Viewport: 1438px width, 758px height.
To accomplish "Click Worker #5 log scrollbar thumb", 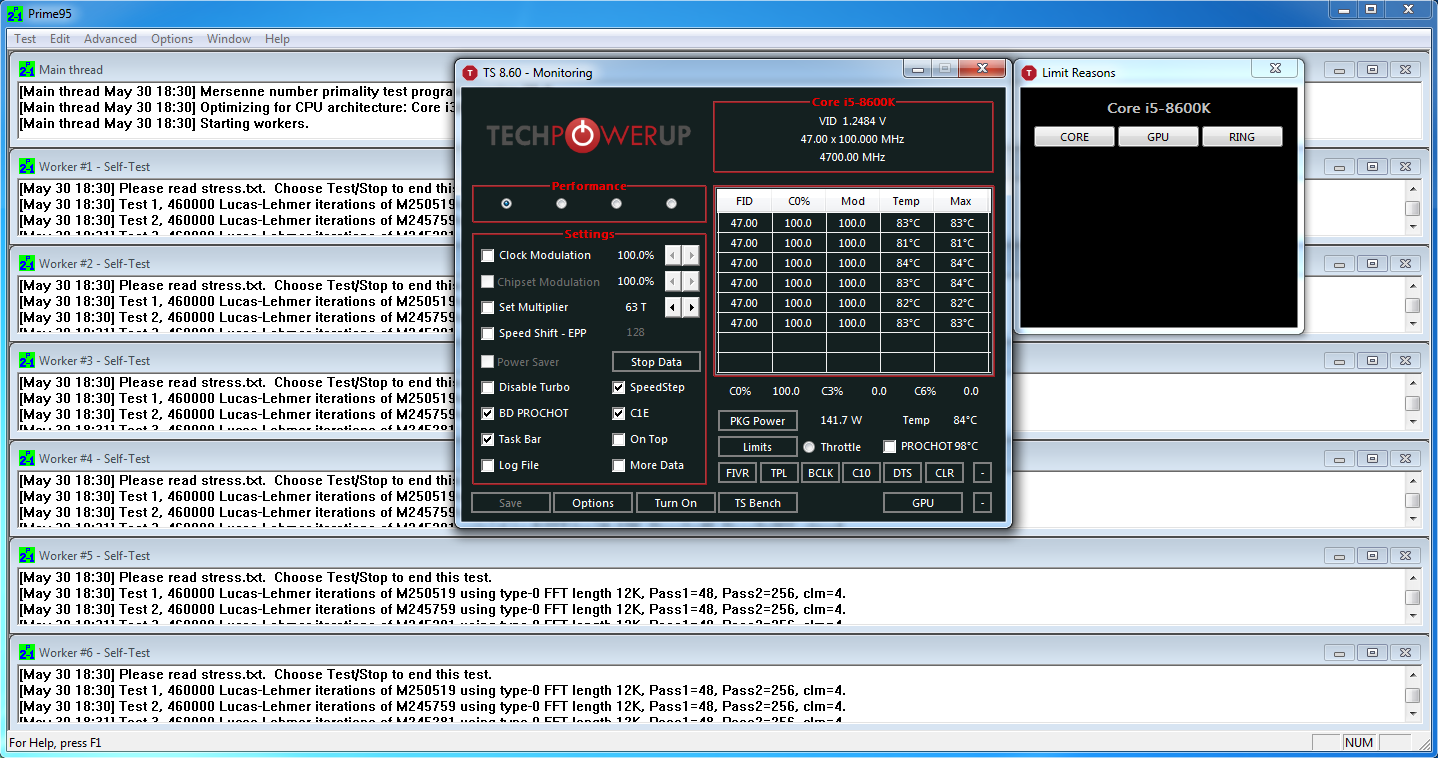I will tap(1412, 597).
